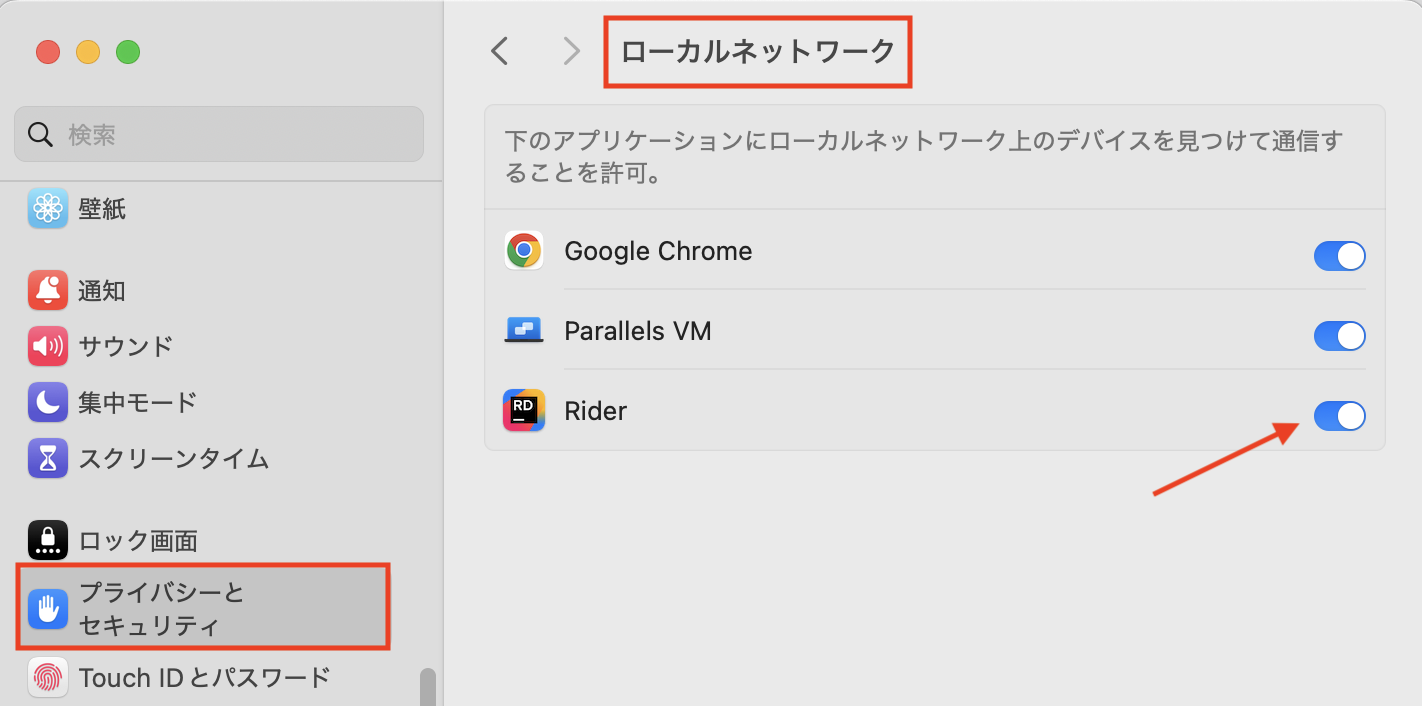
Task: Click the Touch ID fingerprint icon
Action: (x=48, y=677)
